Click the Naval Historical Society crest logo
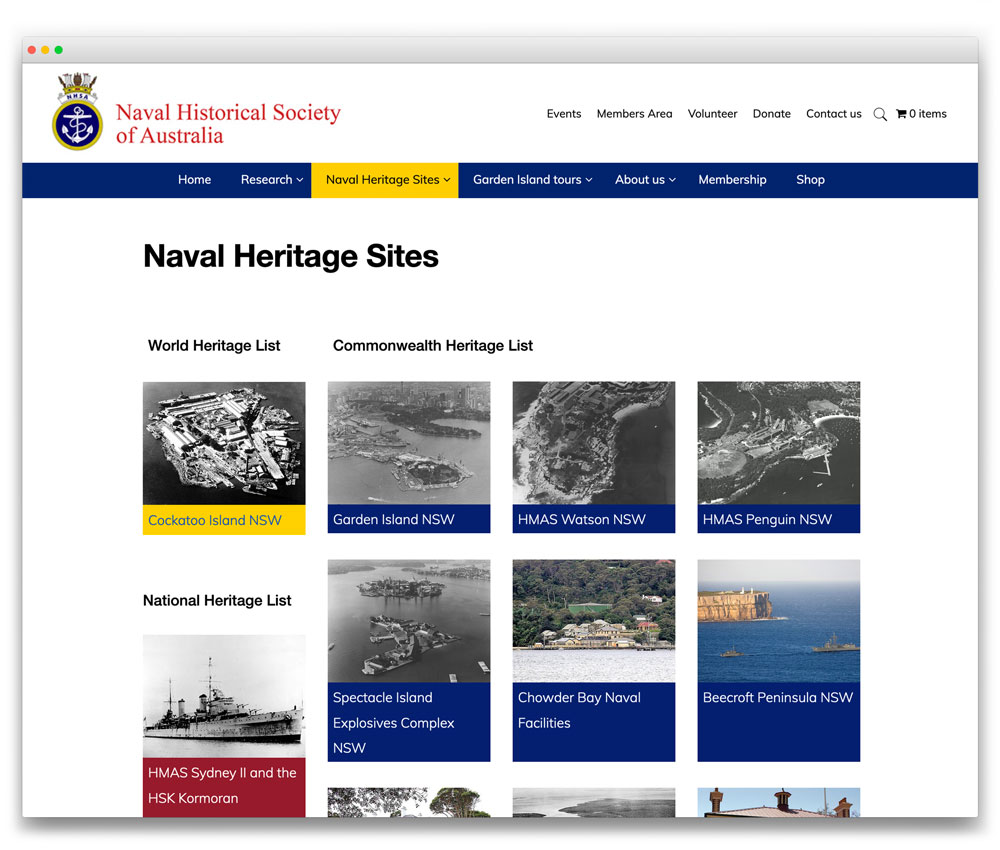This screenshot has width=1000, height=850. click(77, 112)
